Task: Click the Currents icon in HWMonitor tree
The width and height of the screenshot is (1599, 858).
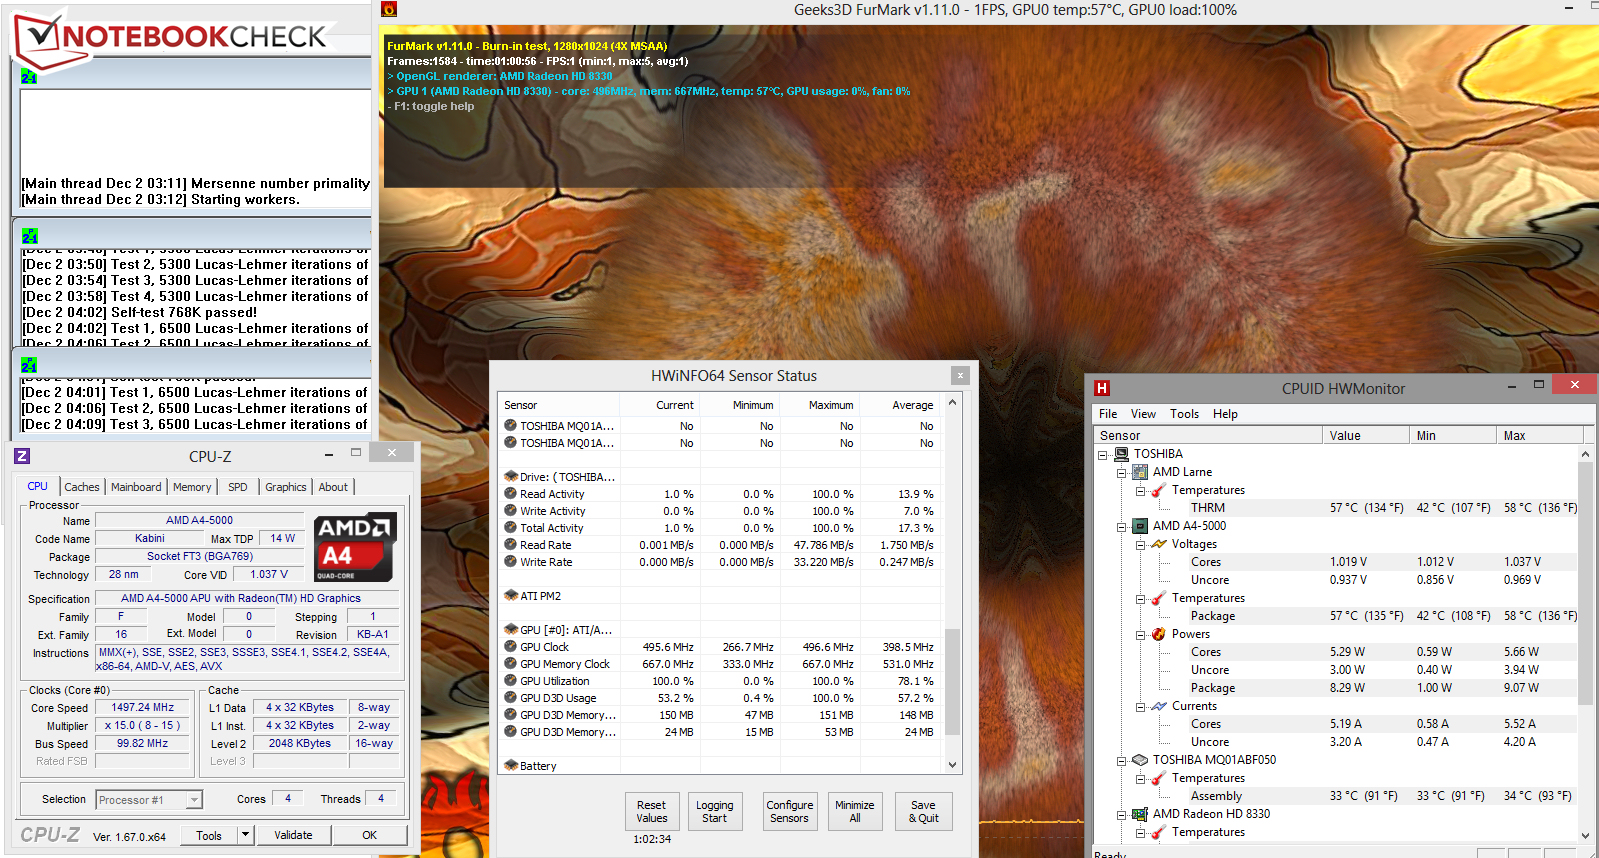Action: [x=1159, y=706]
